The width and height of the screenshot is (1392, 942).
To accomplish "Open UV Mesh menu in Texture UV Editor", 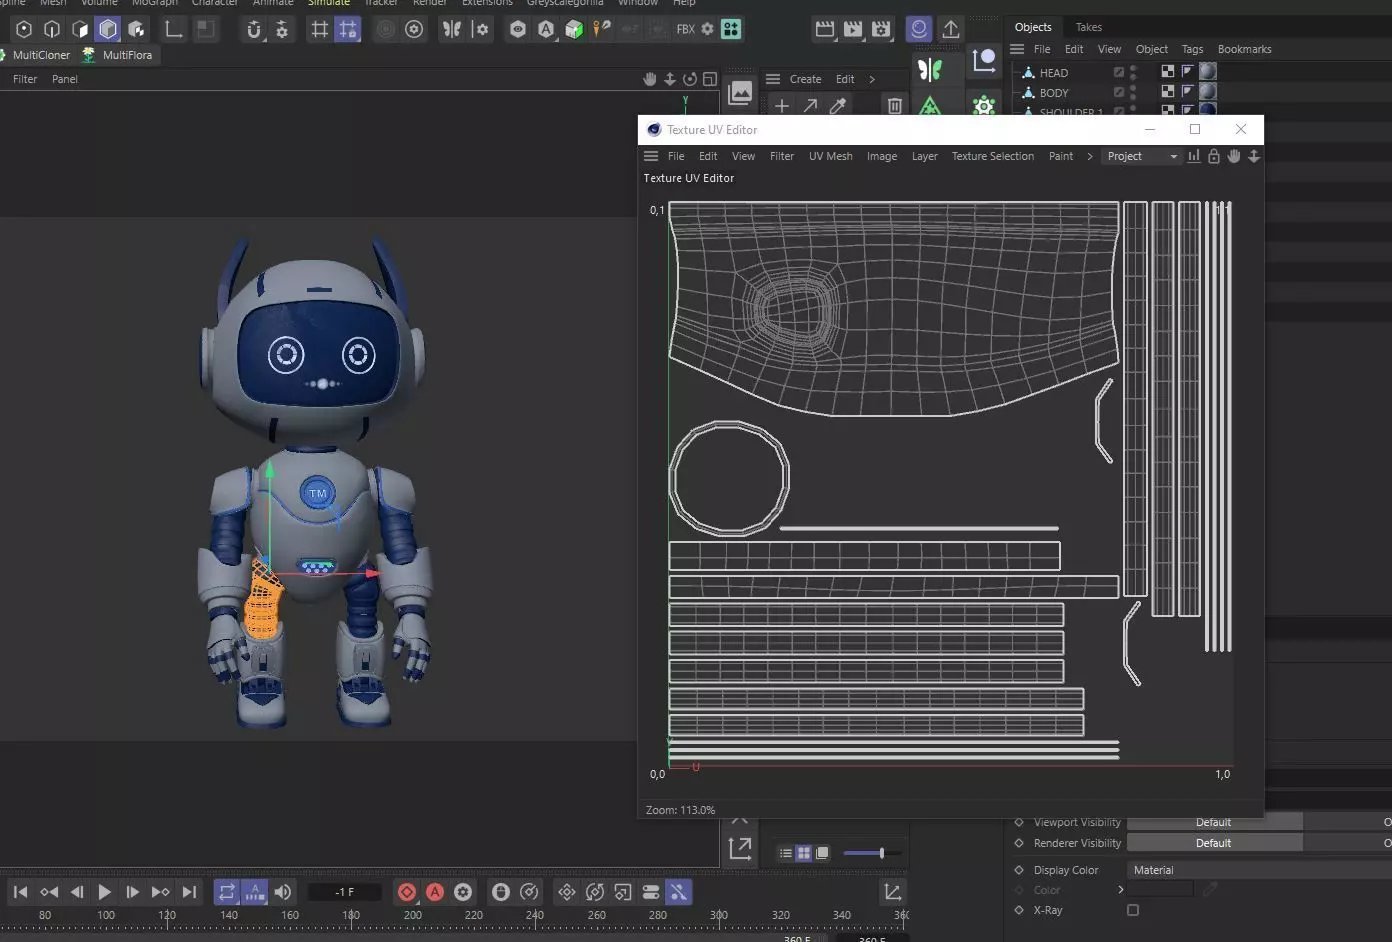I will (x=830, y=156).
